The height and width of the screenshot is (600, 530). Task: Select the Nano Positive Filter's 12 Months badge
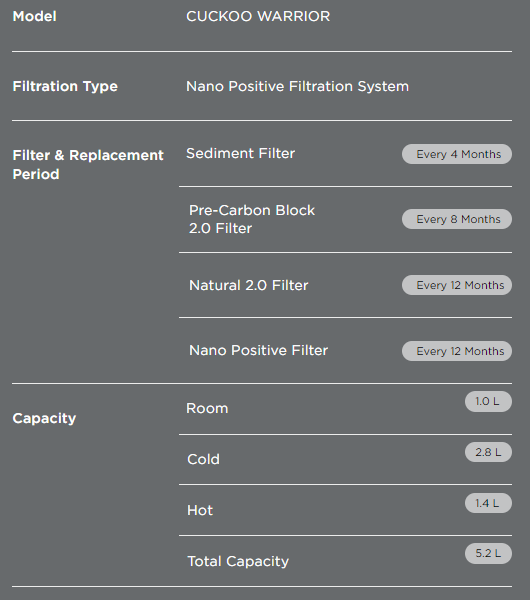coord(457,351)
